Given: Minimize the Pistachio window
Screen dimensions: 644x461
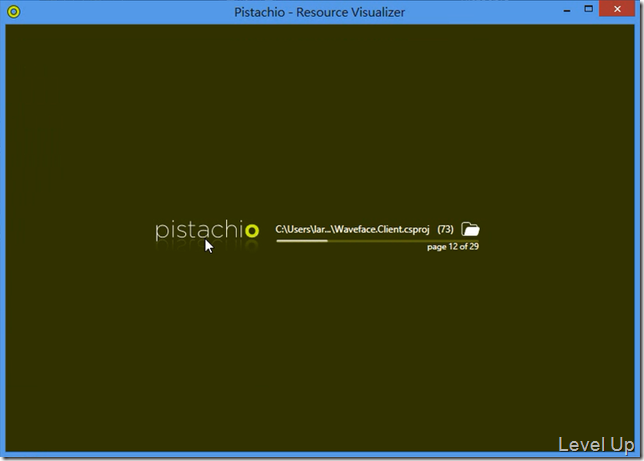Looking at the screenshot, I should pyautogui.click(x=567, y=11).
